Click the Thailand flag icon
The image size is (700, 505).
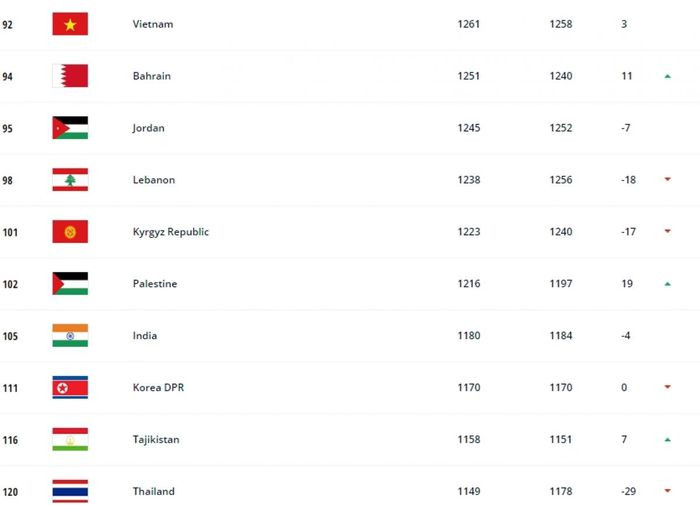70,491
